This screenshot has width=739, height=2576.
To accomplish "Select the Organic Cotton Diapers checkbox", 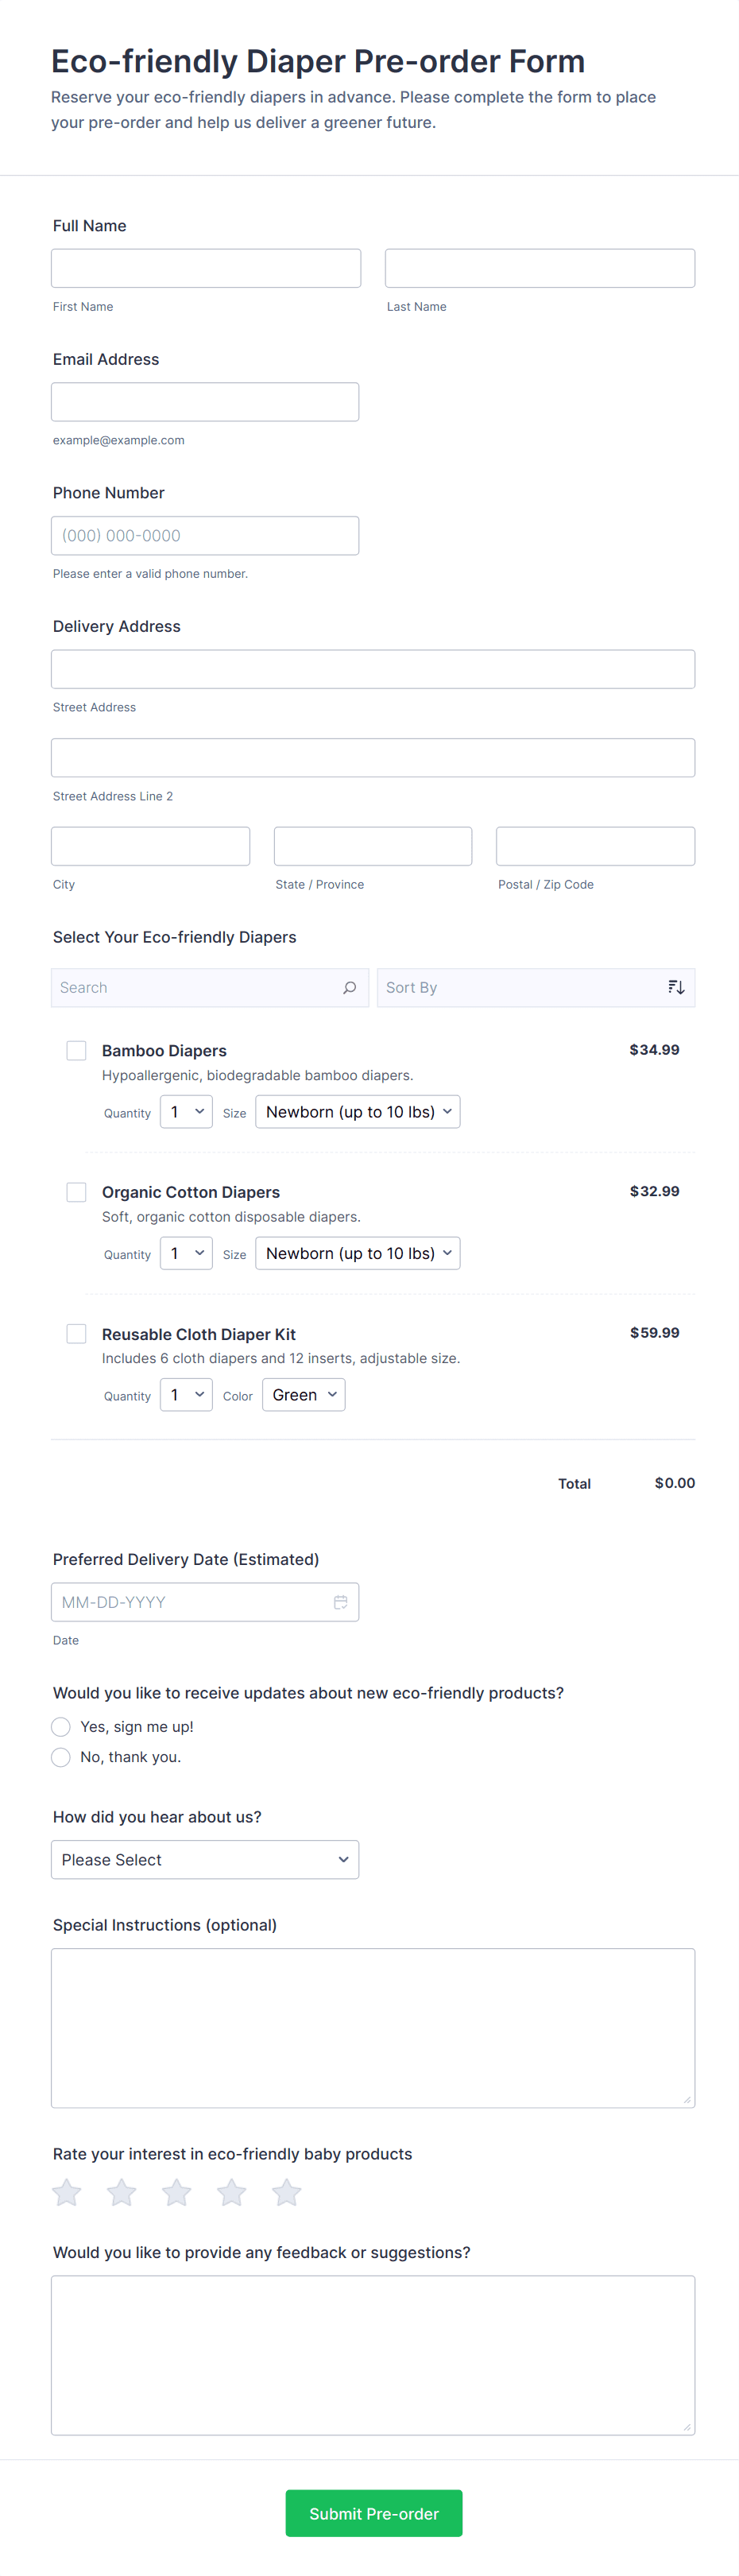I will [x=76, y=1192].
